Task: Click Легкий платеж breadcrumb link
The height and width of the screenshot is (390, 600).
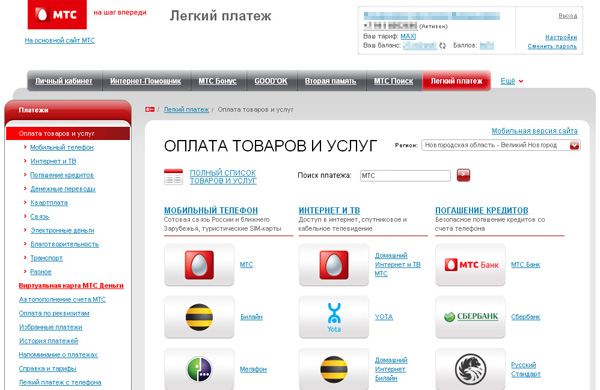Action: coord(186,109)
